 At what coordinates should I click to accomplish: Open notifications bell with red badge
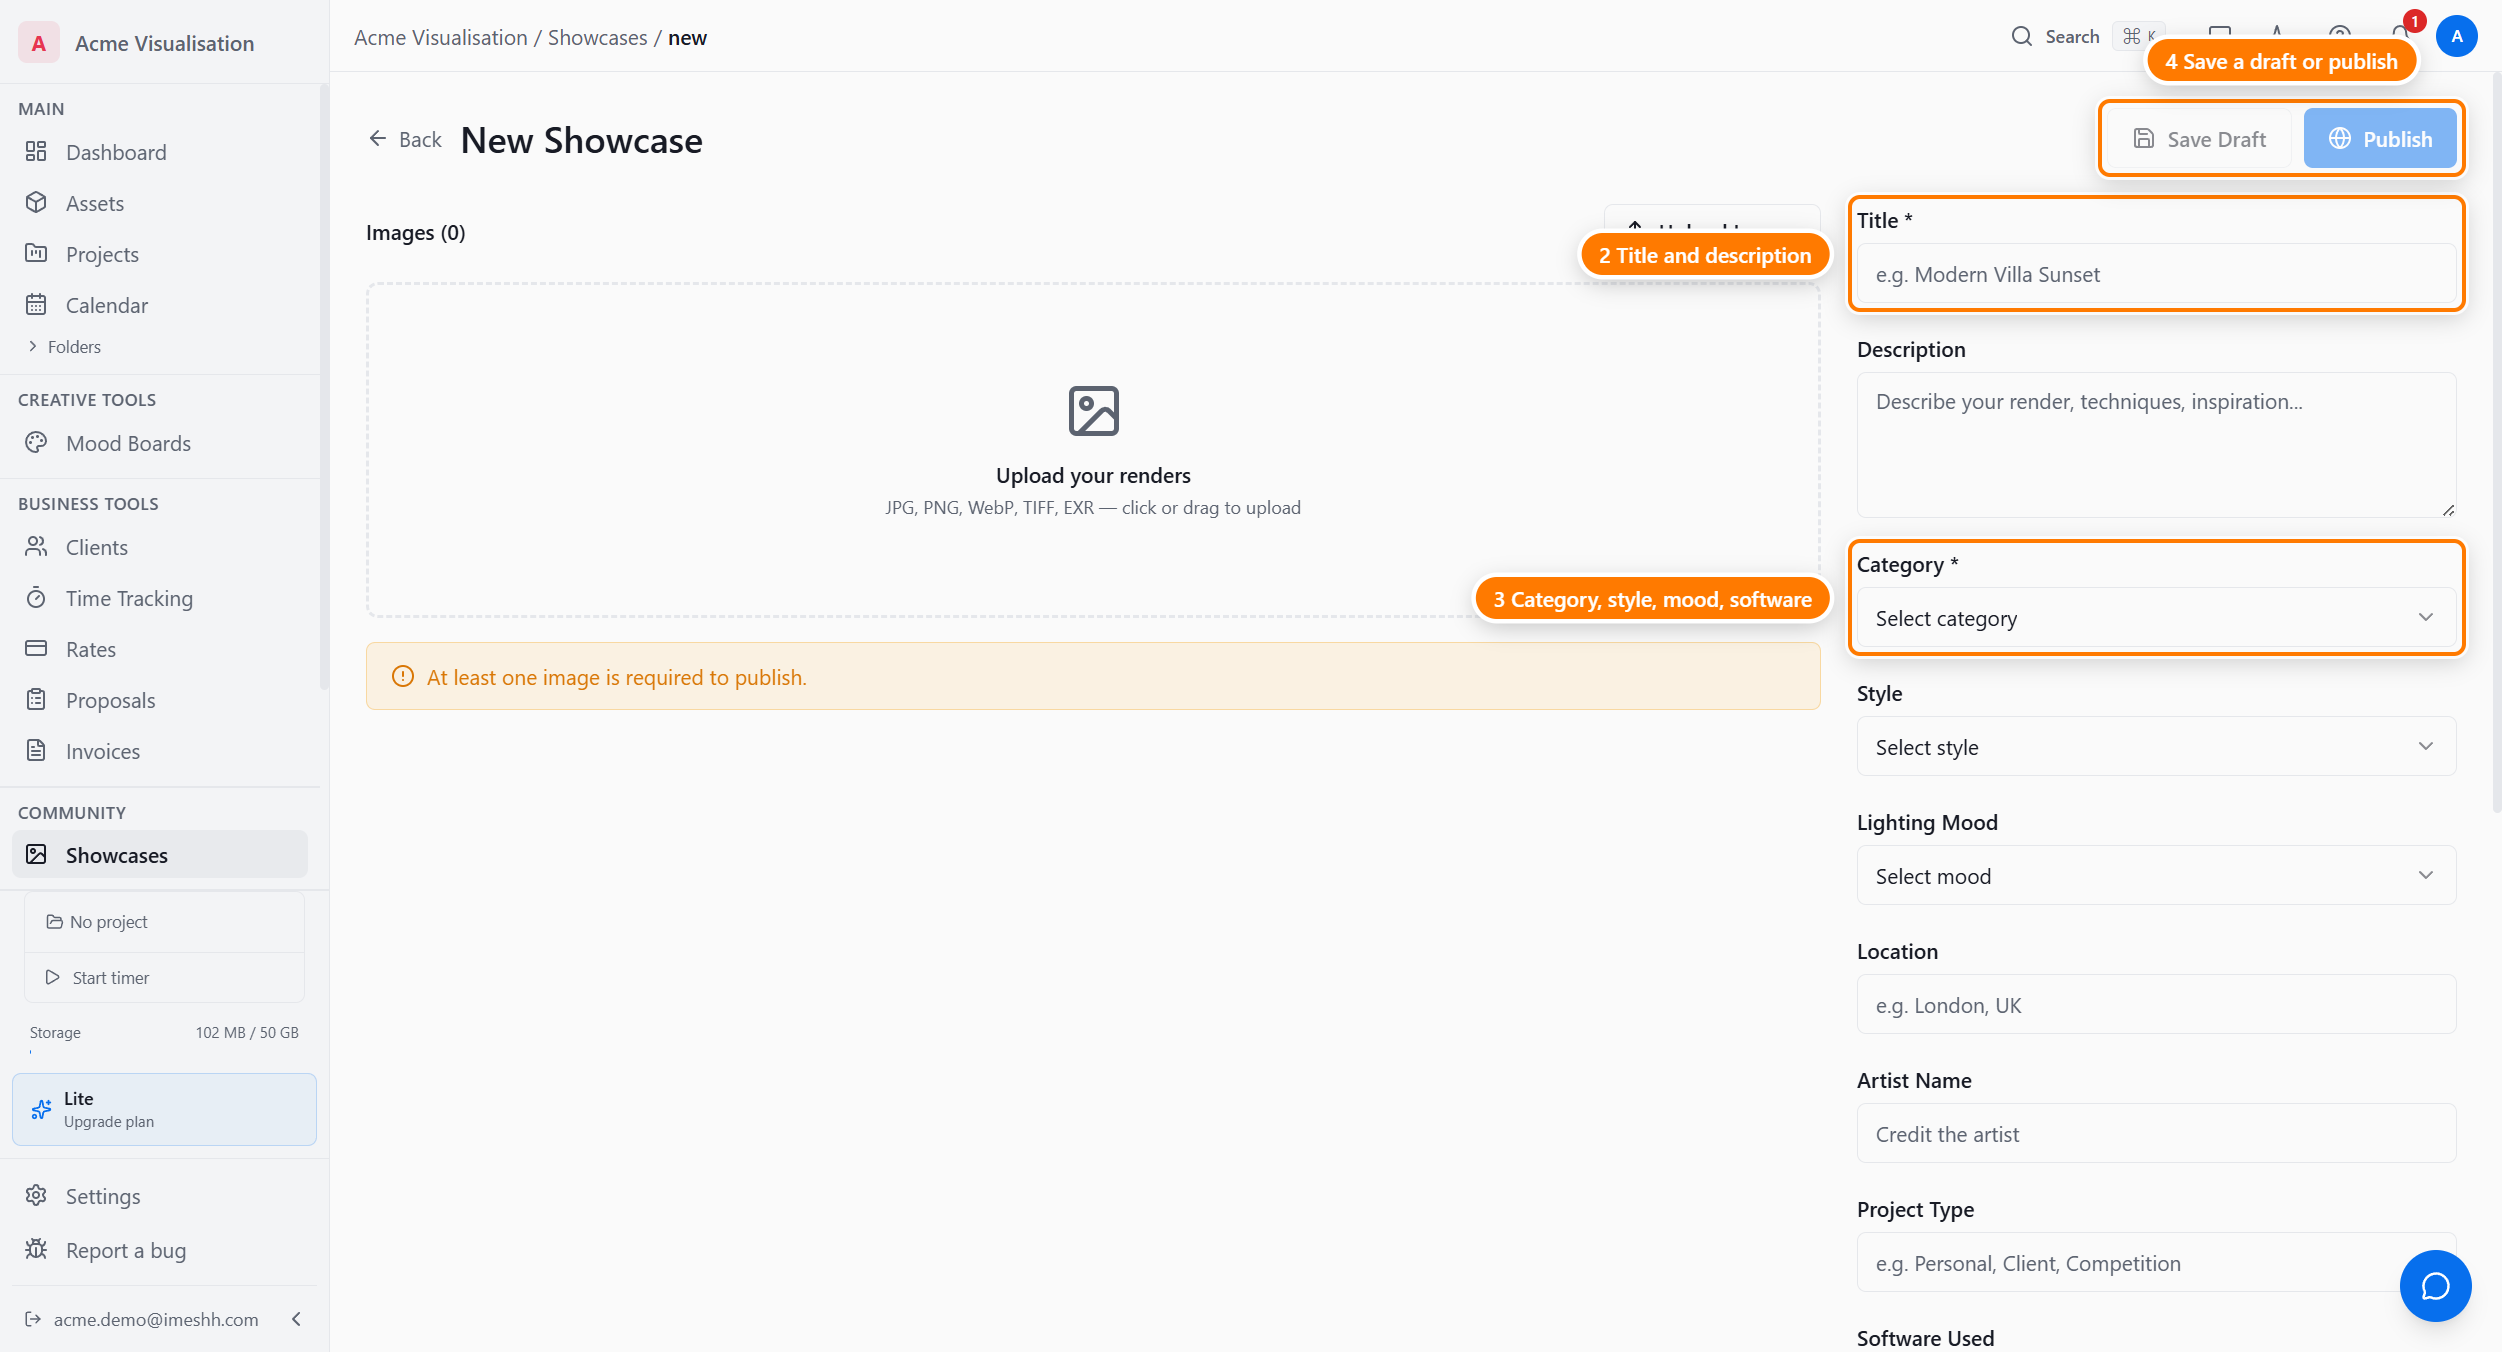pyautogui.click(x=2403, y=34)
